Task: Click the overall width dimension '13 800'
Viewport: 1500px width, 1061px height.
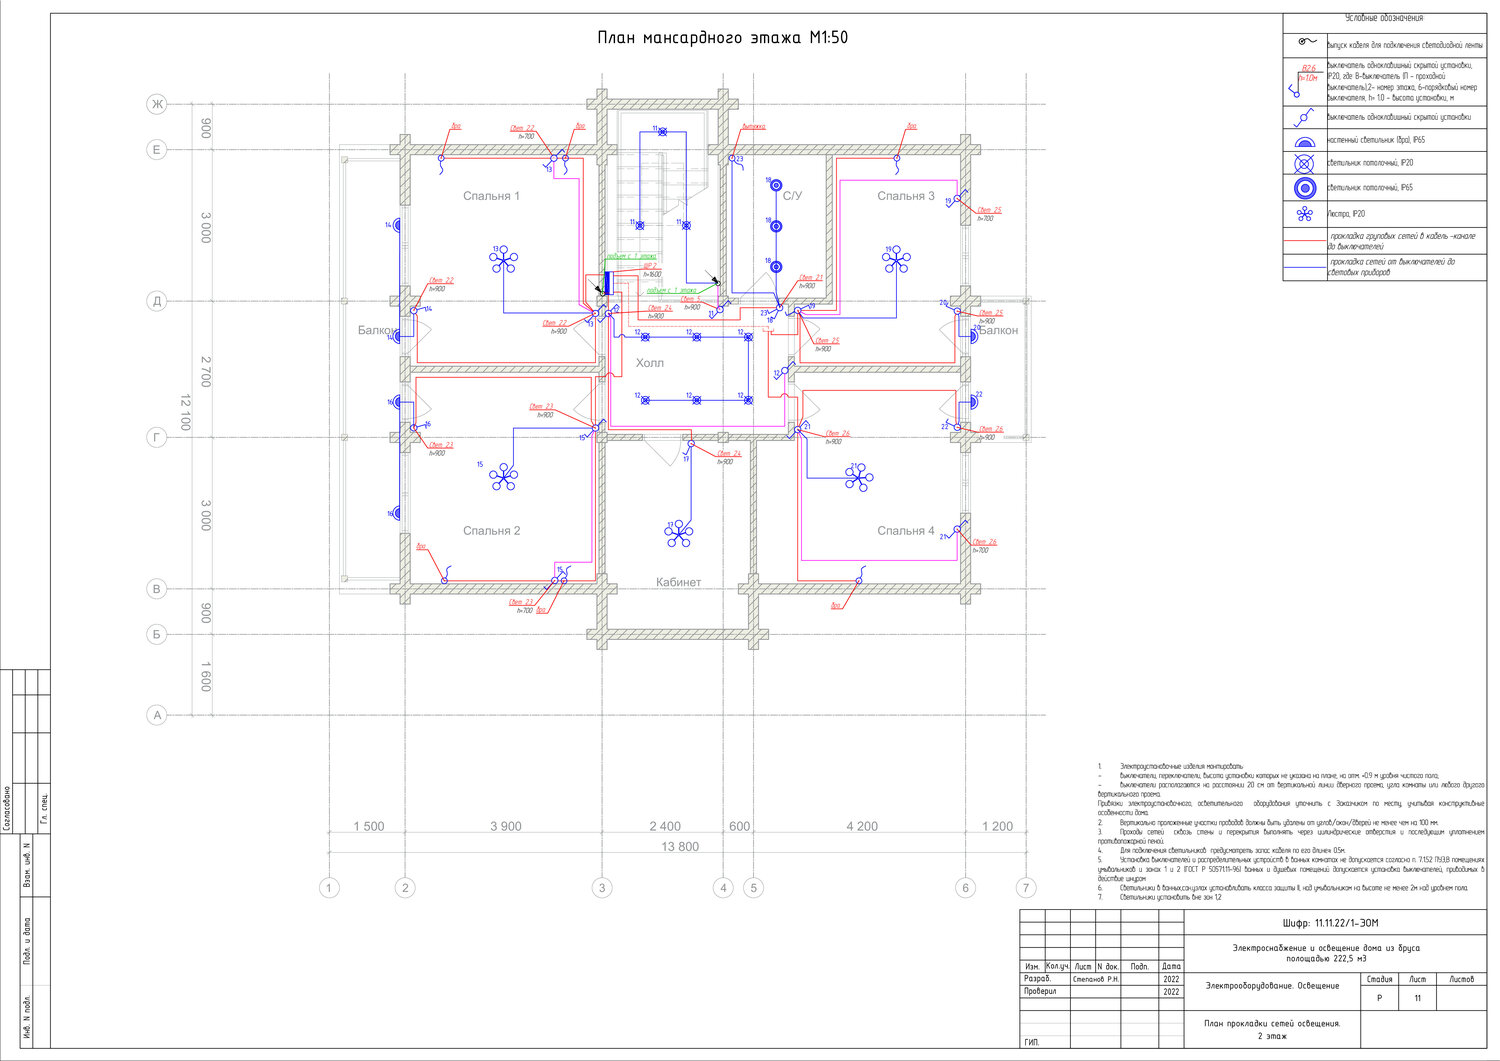Action: click(x=681, y=847)
